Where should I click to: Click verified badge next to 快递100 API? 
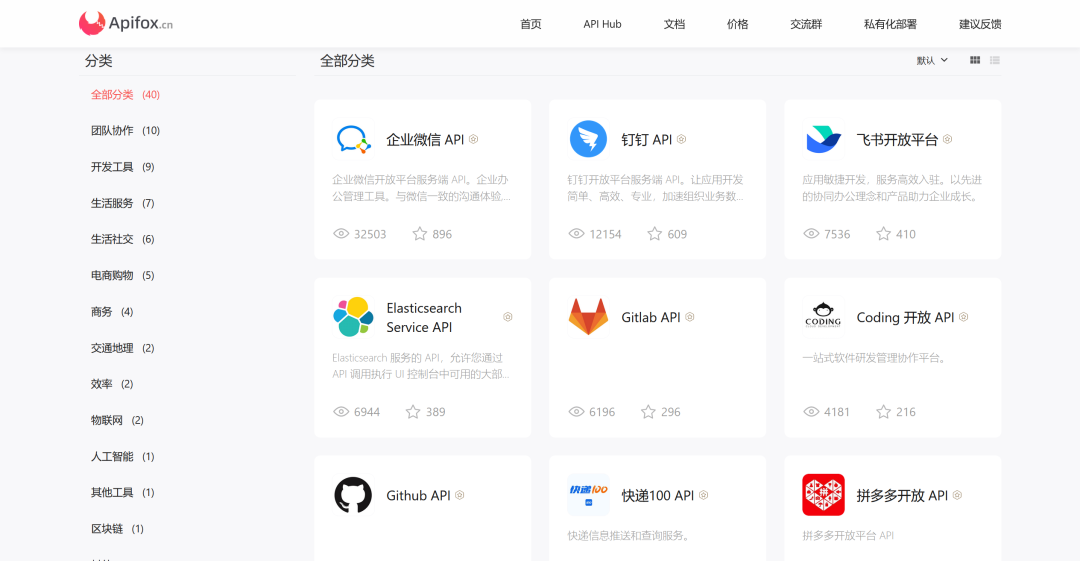[703, 495]
